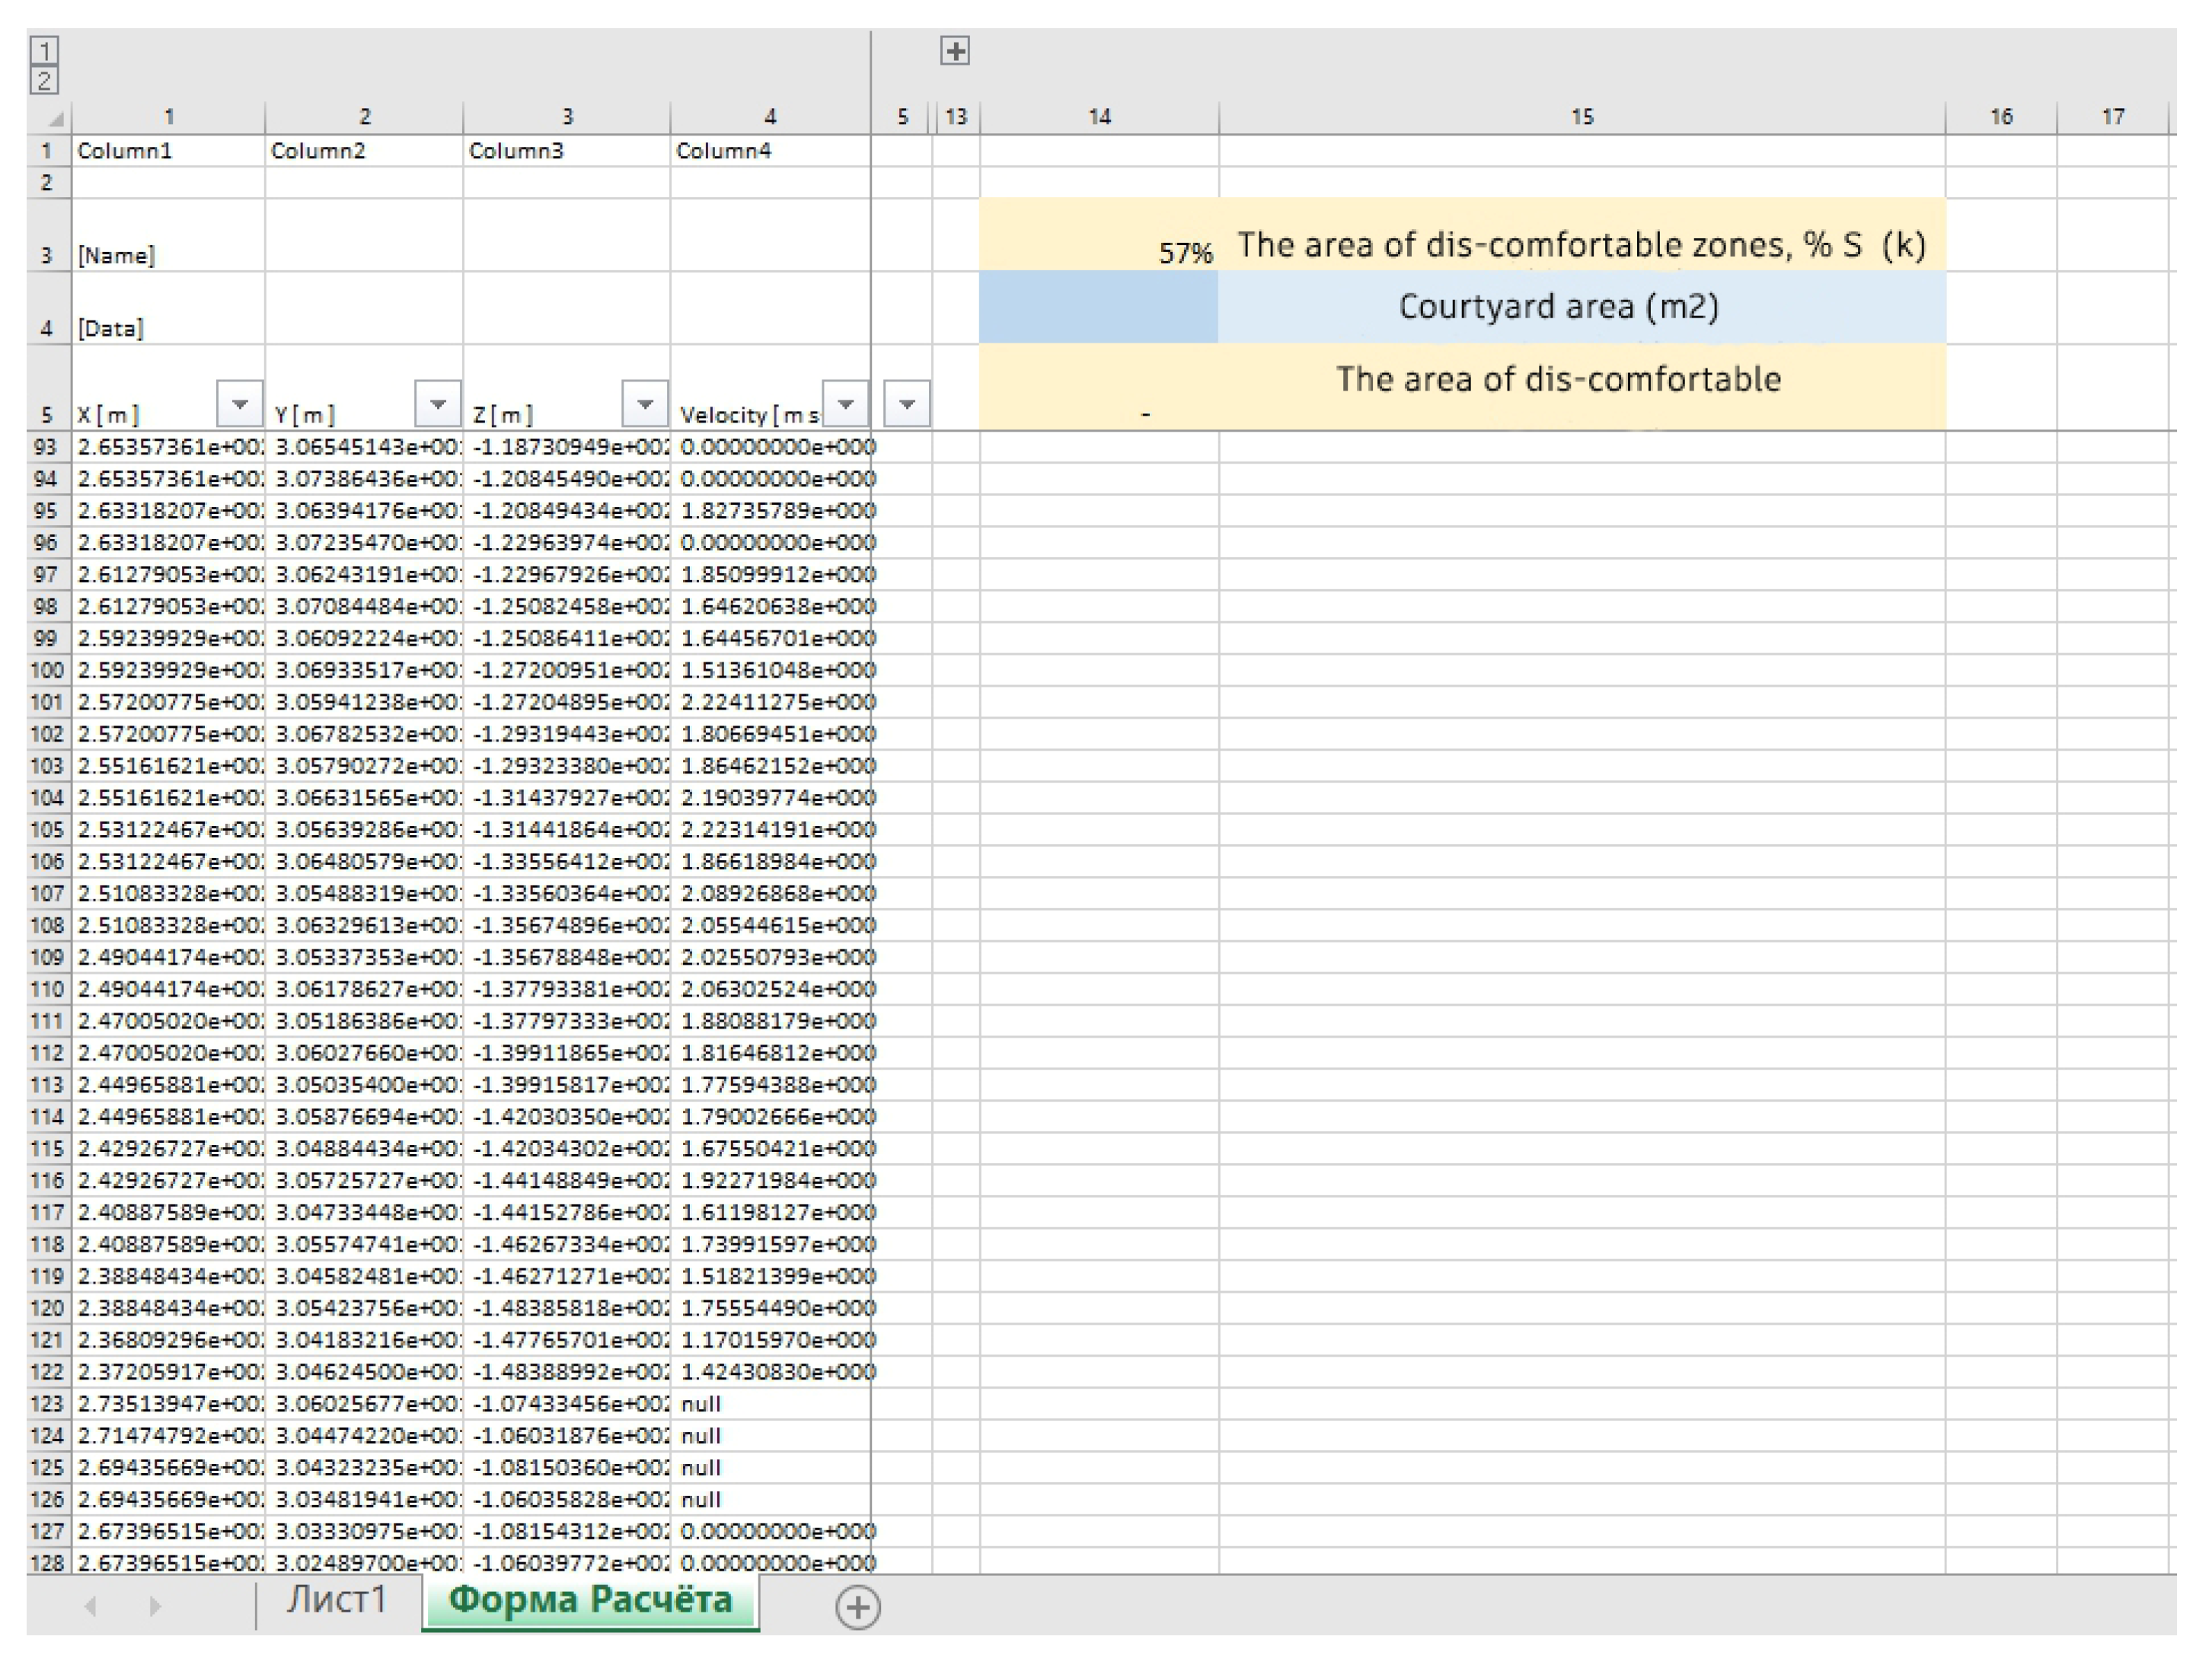Select the Форма Расчёта sheet tab
The height and width of the screenshot is (1665, 2212).
[x=590, y=1600]
